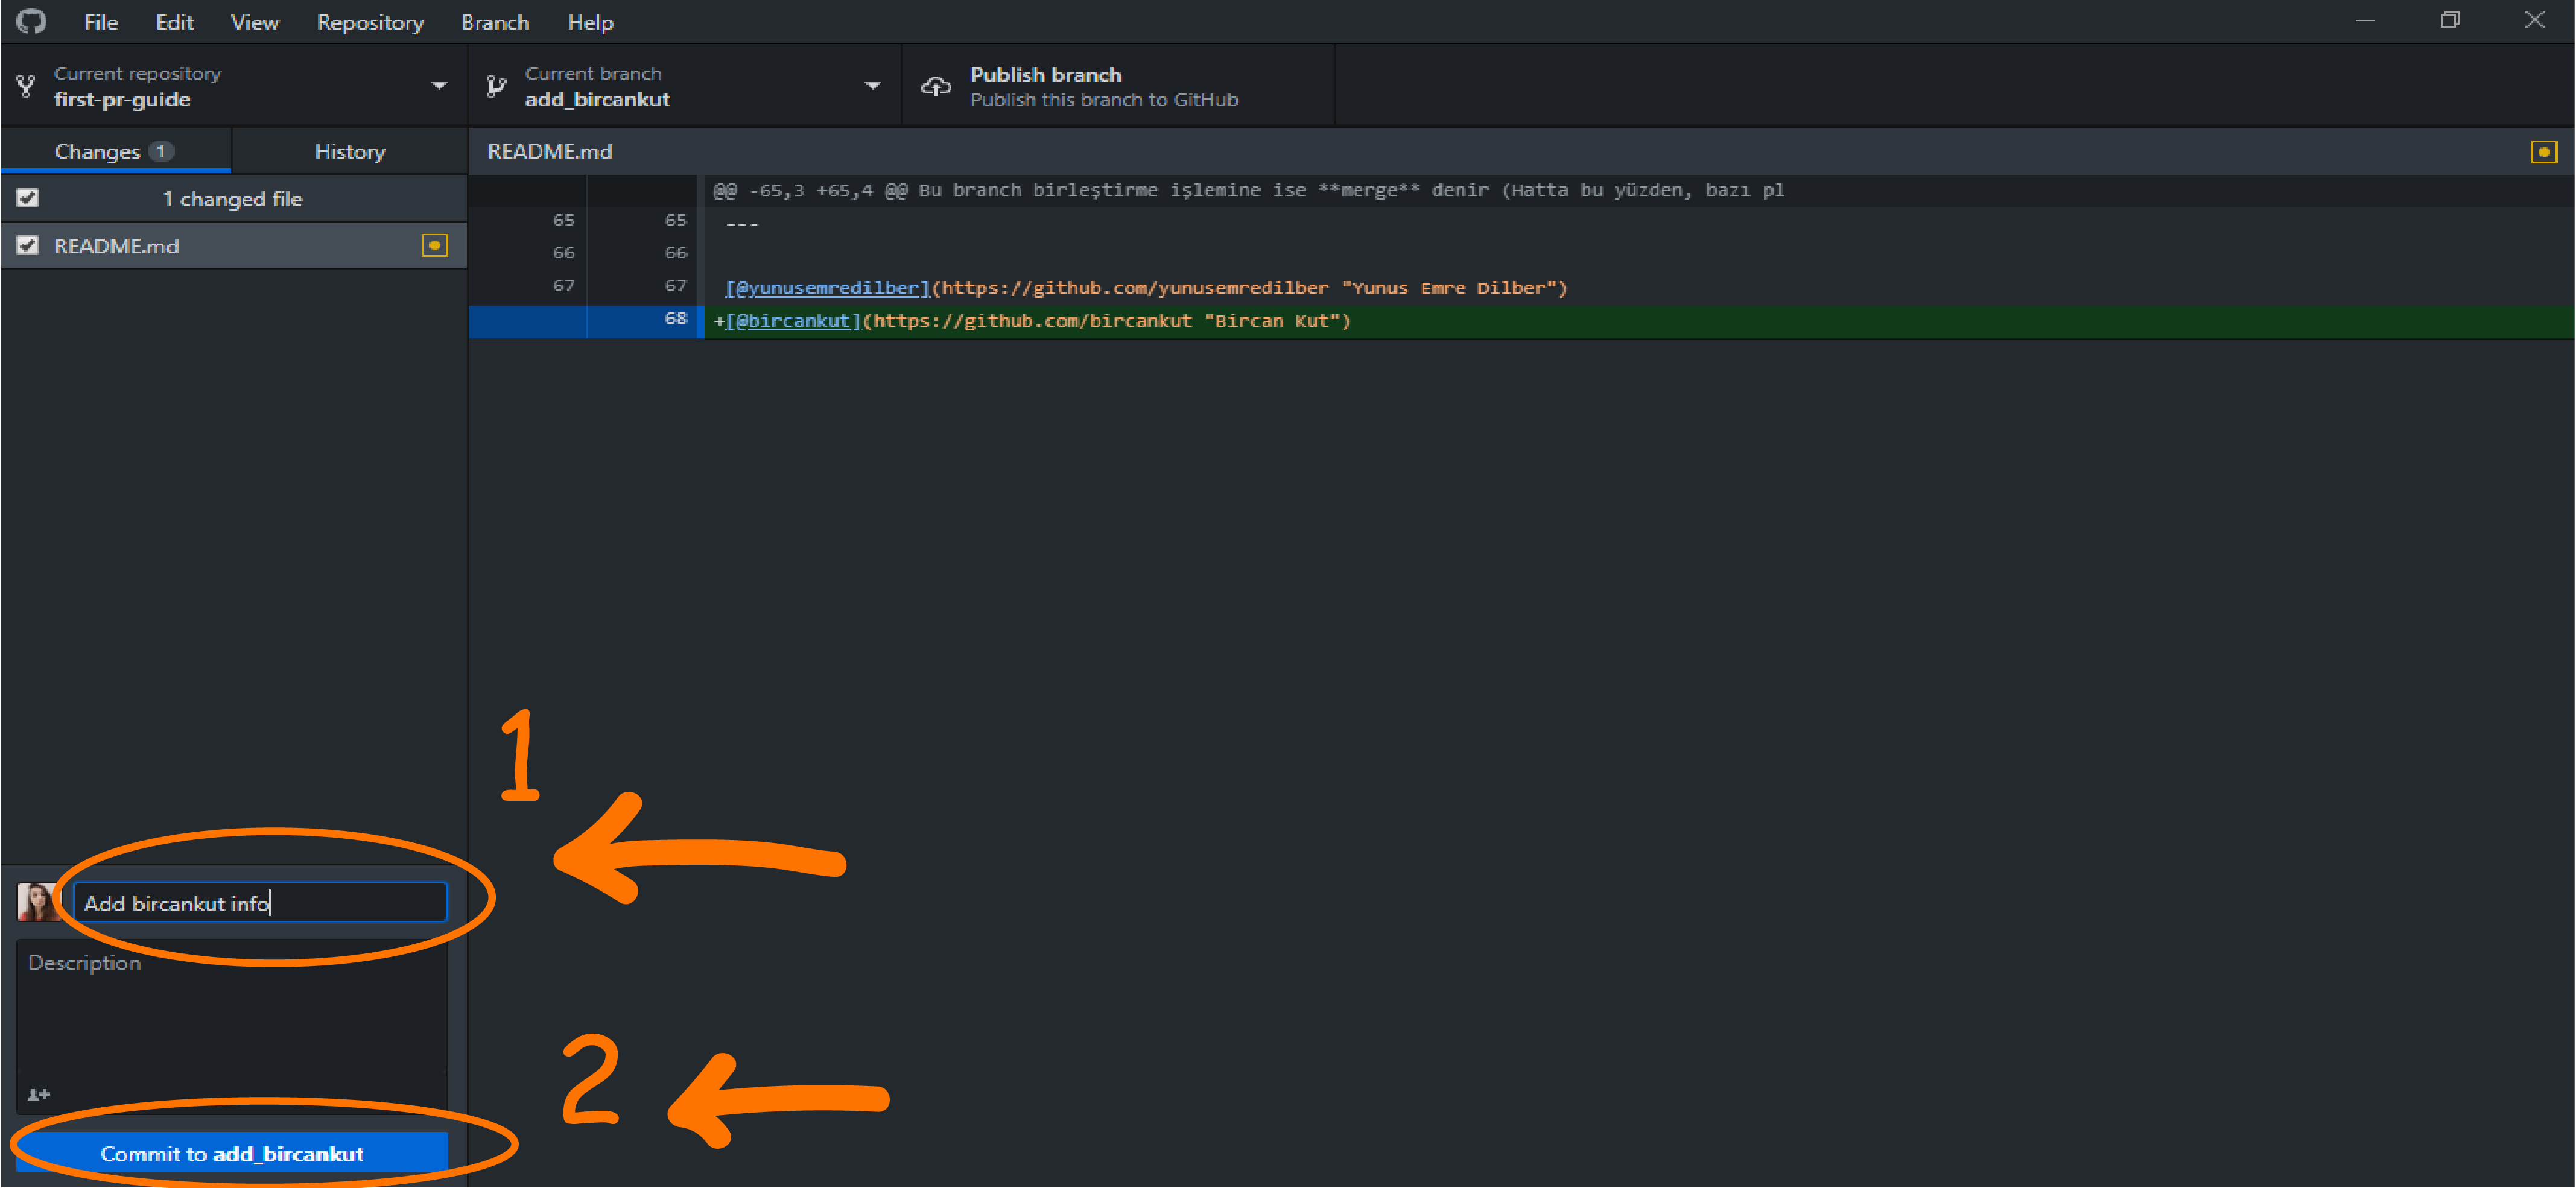The width and height of the screenshot is (2576, 1188).
Task: Open the Branch menu
Action: 495,22
